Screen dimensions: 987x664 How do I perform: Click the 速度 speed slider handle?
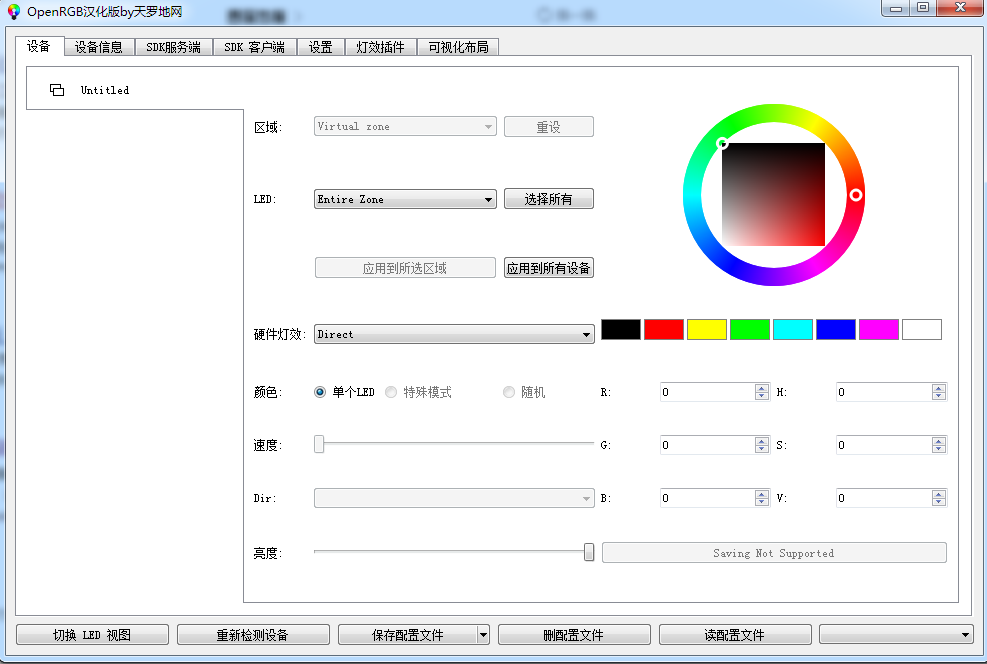318,444
